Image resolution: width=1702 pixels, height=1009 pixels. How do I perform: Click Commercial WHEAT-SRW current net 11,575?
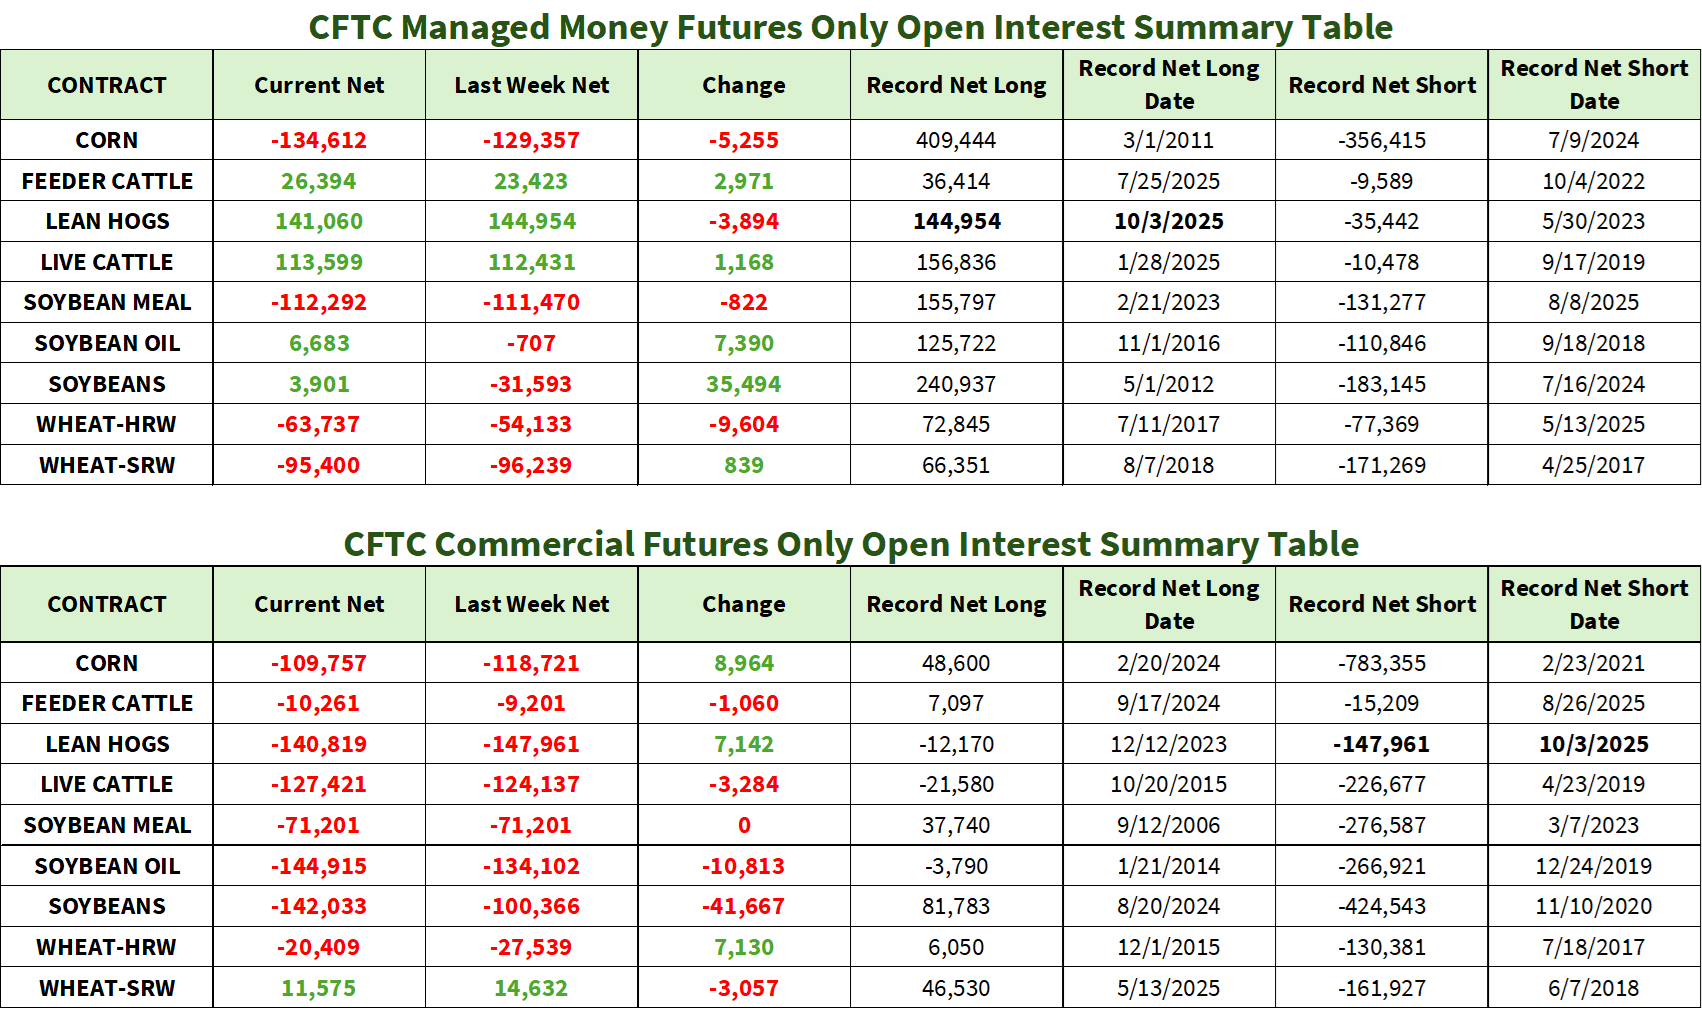319,988
